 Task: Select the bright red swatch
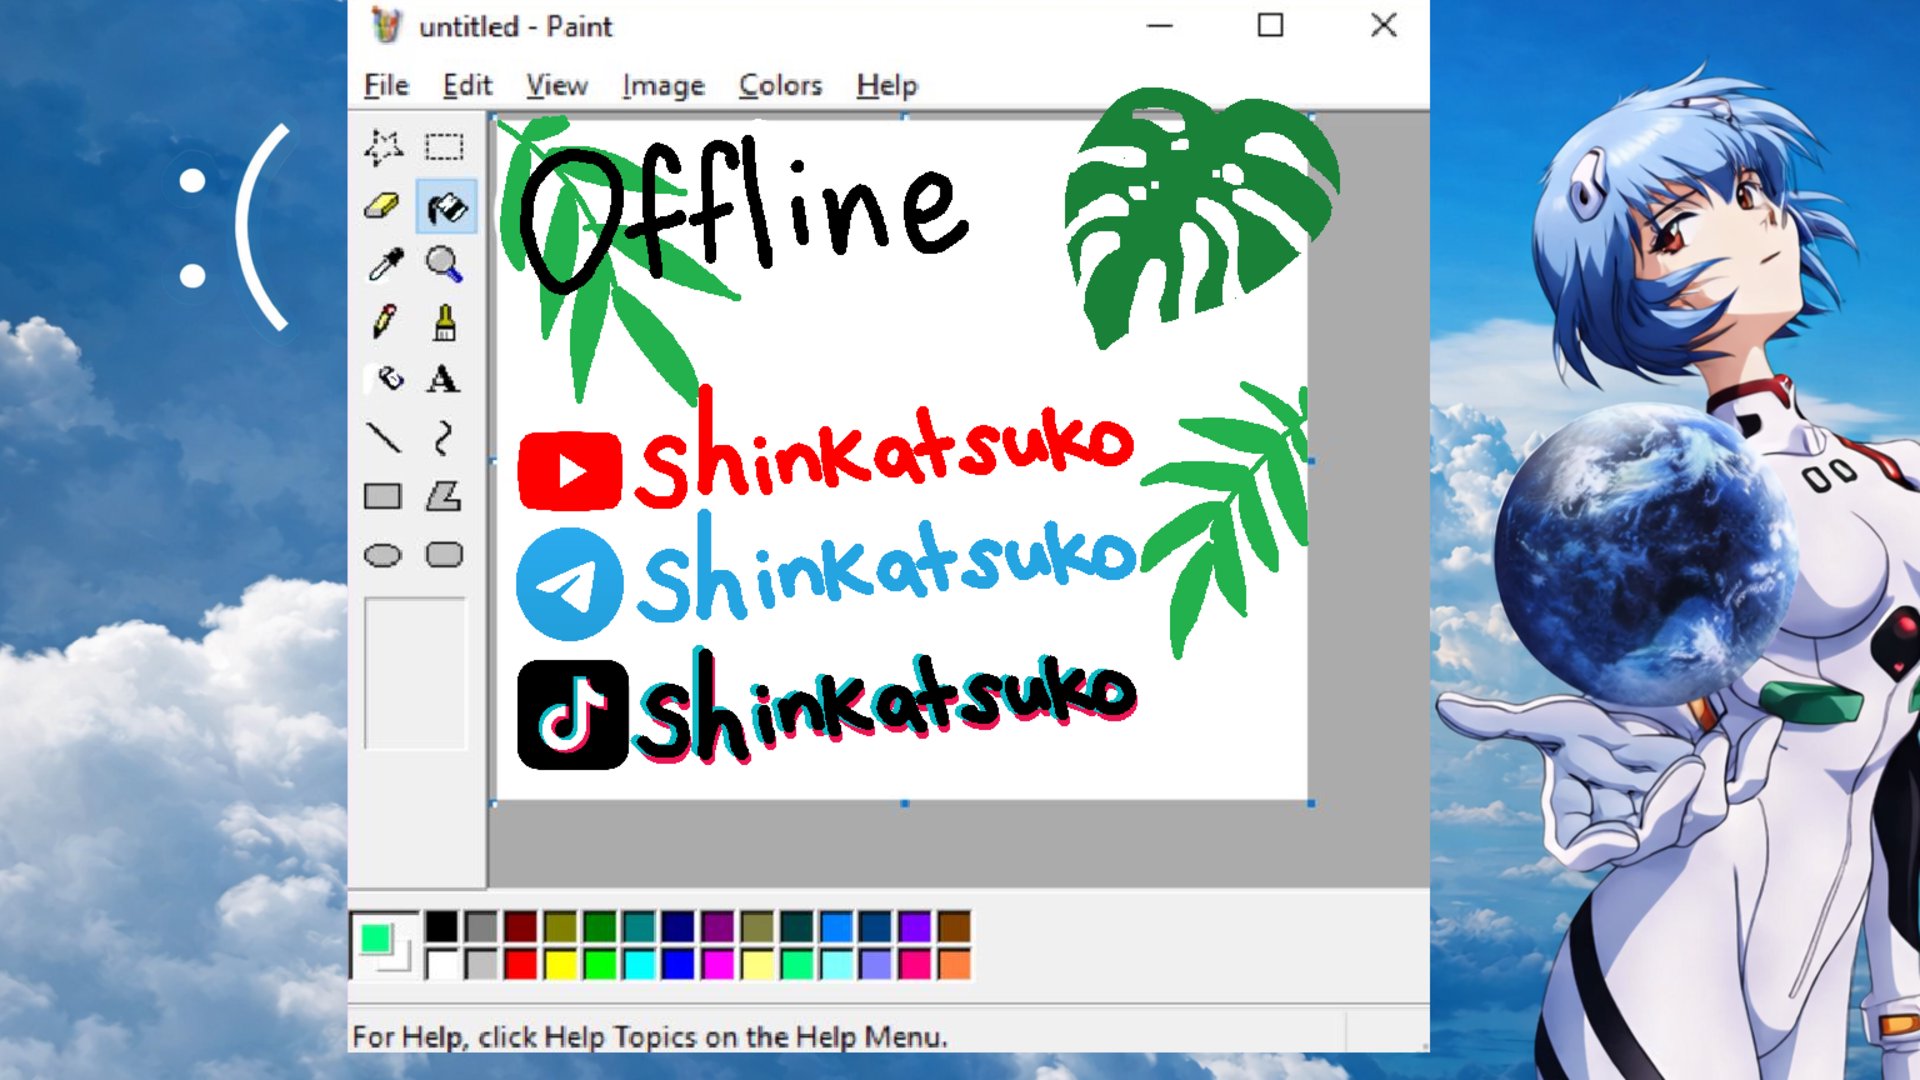click(520, 965)
